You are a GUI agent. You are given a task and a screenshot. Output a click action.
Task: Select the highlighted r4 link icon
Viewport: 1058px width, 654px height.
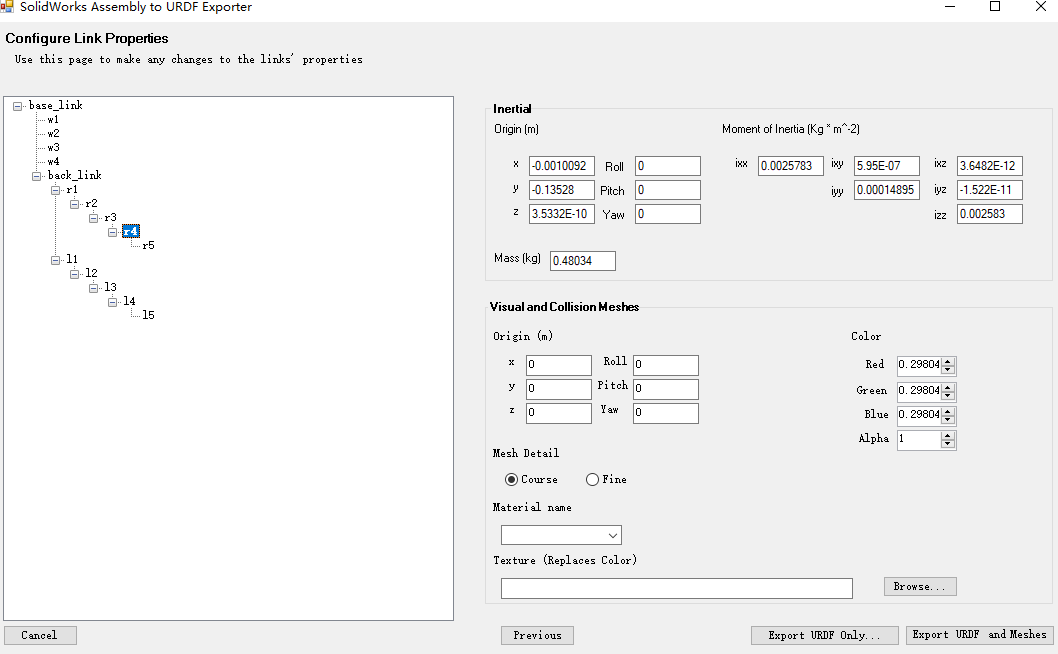[130, 231]
